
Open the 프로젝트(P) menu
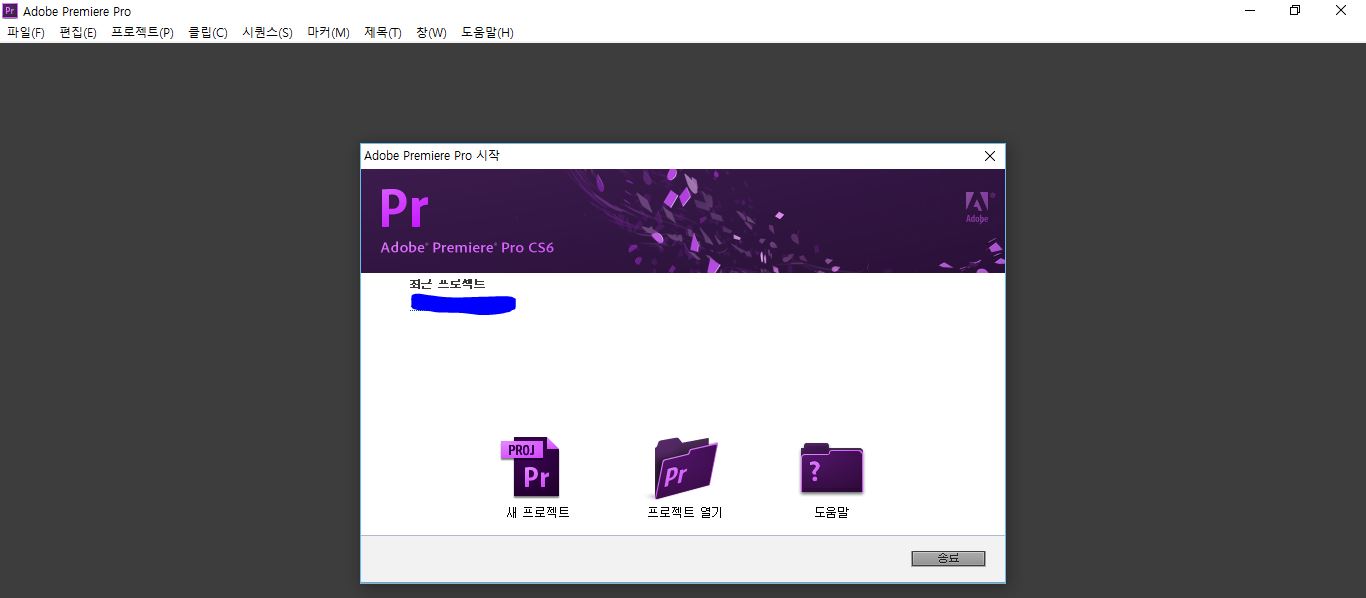tap(142, 33)
